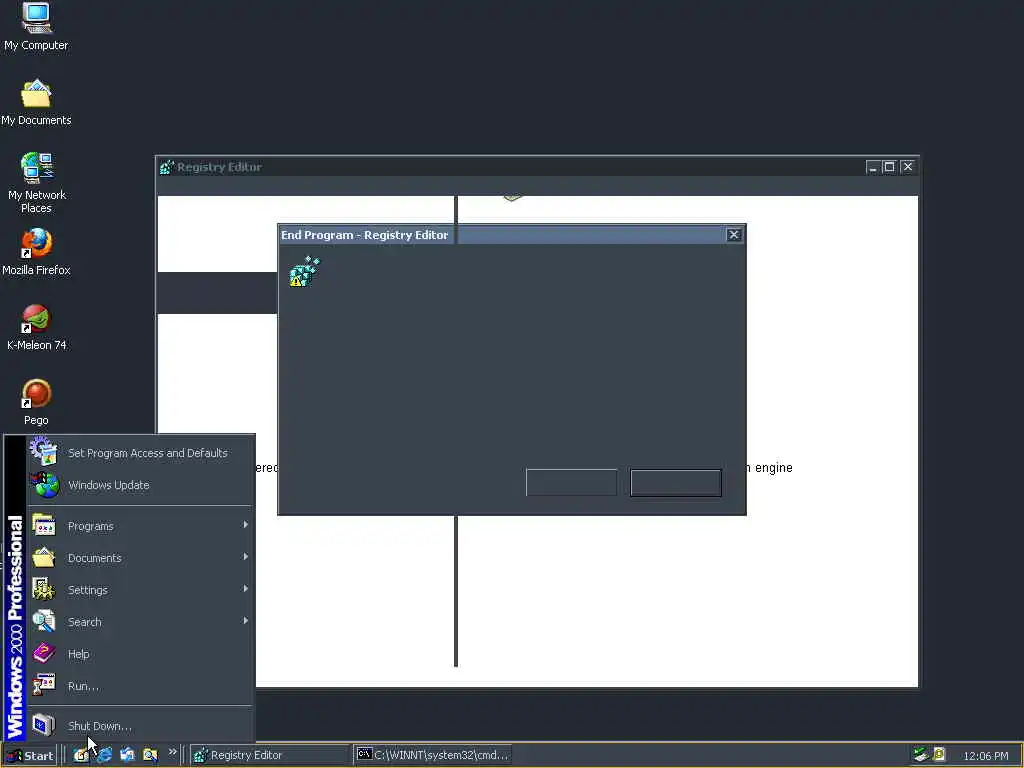
Task: Click the unfocused blank button in End Program dialog
Action: pos(571,483)
